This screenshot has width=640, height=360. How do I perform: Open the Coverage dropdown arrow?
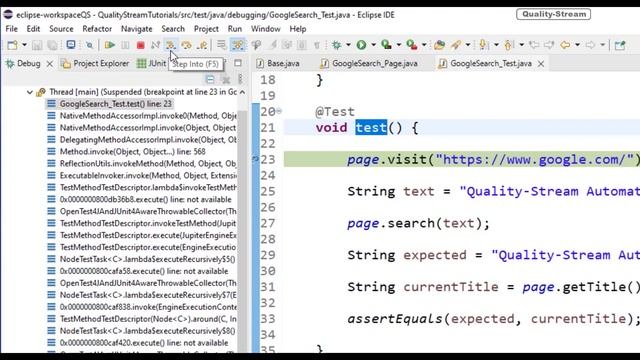[x=398, y=45]
